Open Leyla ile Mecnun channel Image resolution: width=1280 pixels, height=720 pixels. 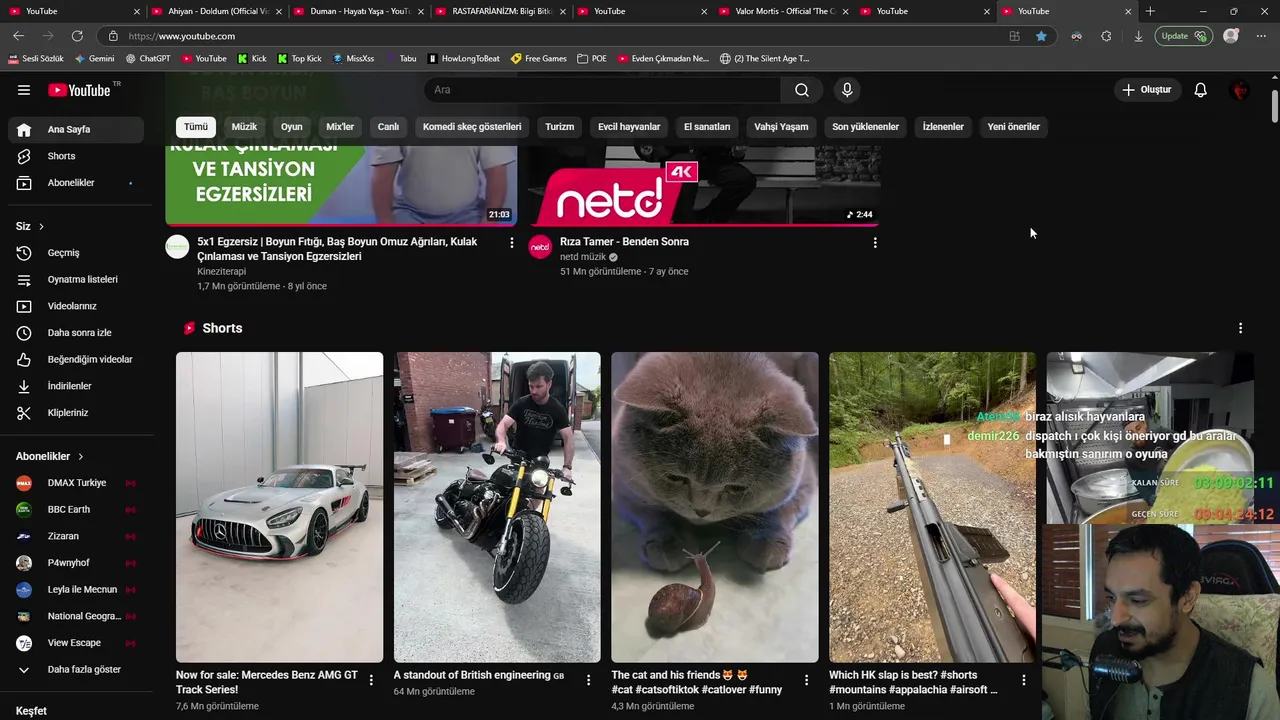[76, 590]
